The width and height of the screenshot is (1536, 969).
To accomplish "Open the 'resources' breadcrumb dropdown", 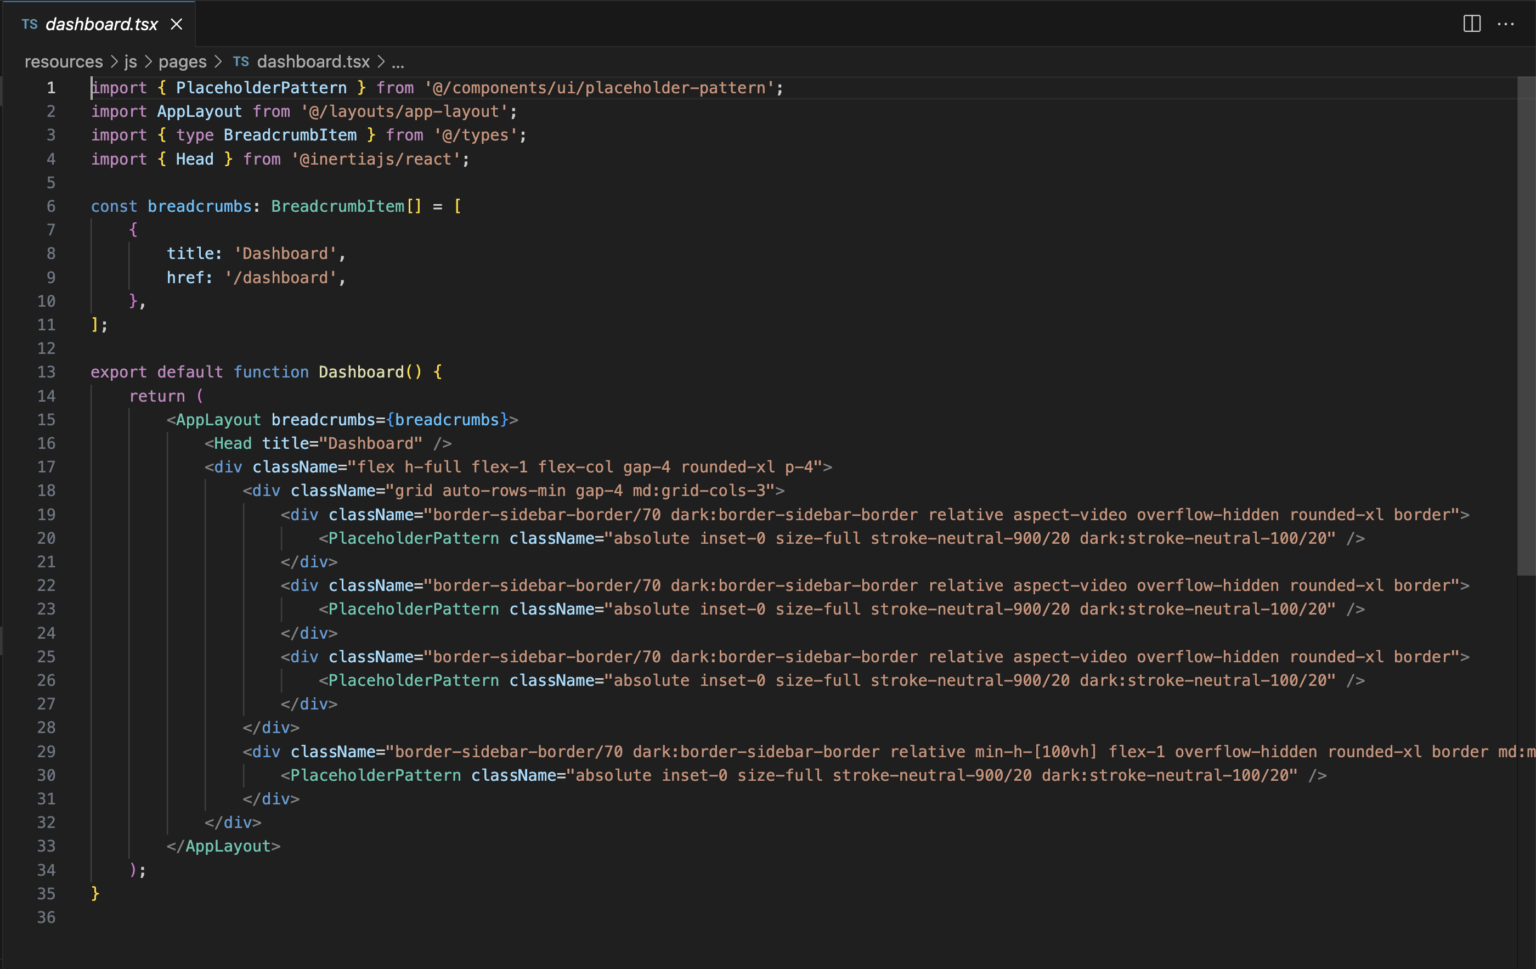I will pyautogui.click(x=63, y=61).
